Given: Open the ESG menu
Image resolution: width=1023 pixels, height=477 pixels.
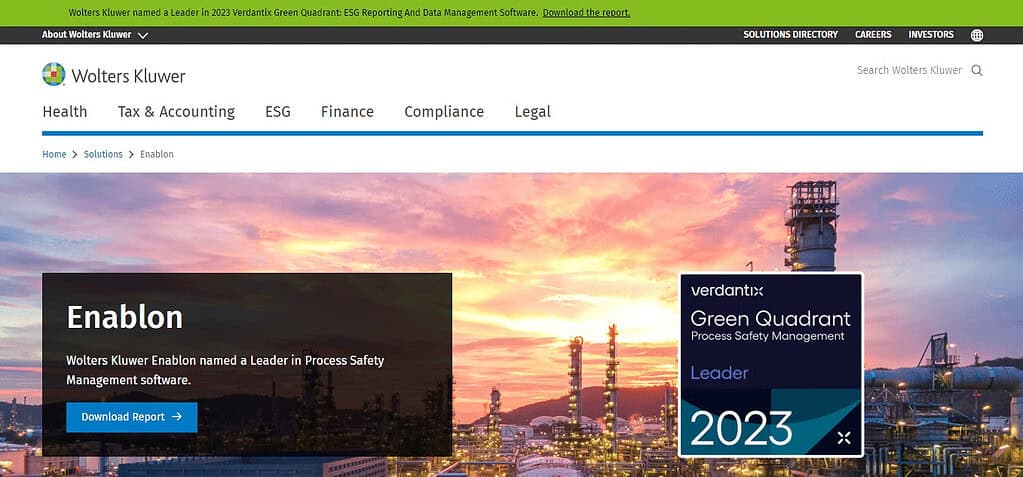Looking at the screenshot, I should coord(278,112).
